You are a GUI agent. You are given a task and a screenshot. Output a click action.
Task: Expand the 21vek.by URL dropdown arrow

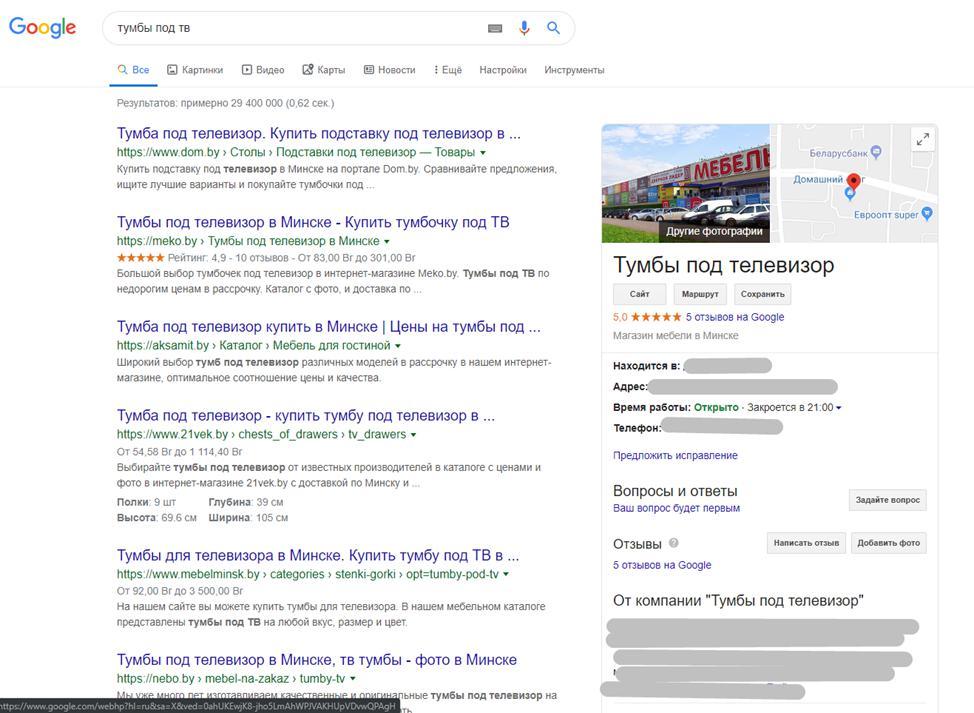(x=413, y=435)
